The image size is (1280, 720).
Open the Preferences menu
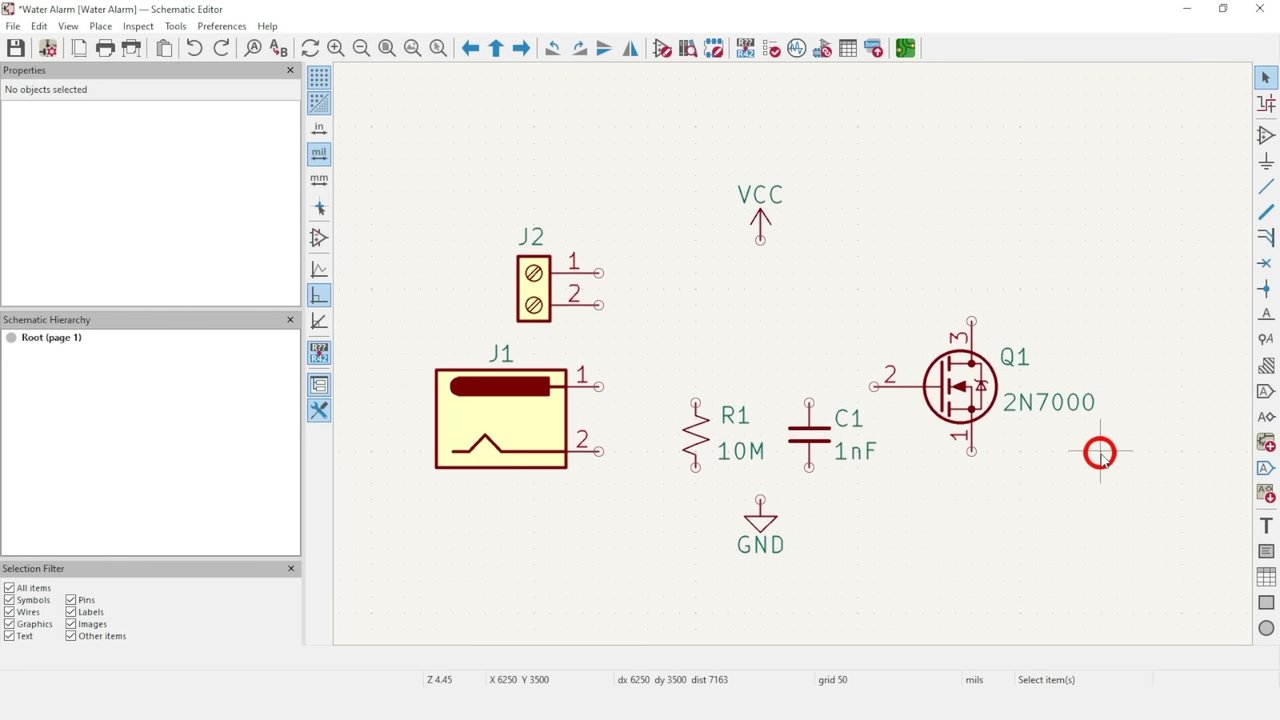pyautogui.click(x=221, y=26)
